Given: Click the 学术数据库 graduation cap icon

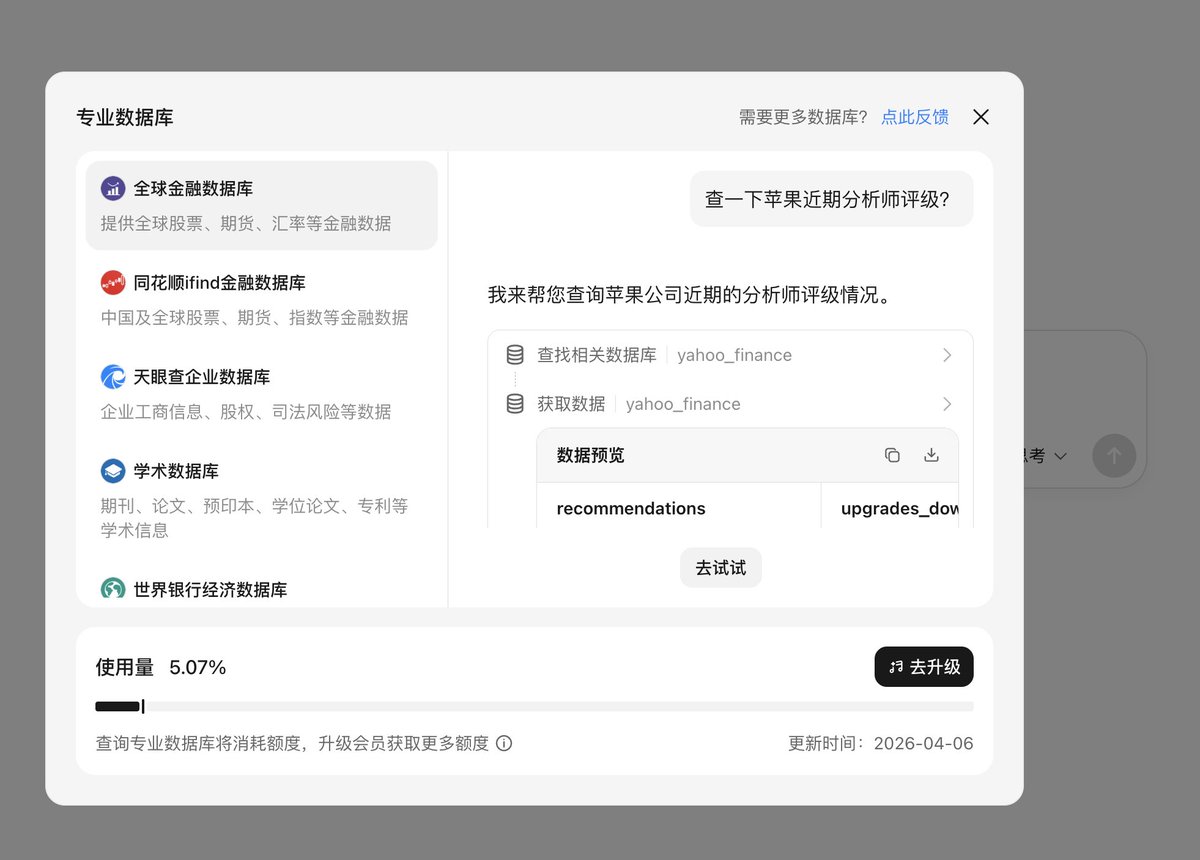Looking at the screenshot, I should coord(113,471).
